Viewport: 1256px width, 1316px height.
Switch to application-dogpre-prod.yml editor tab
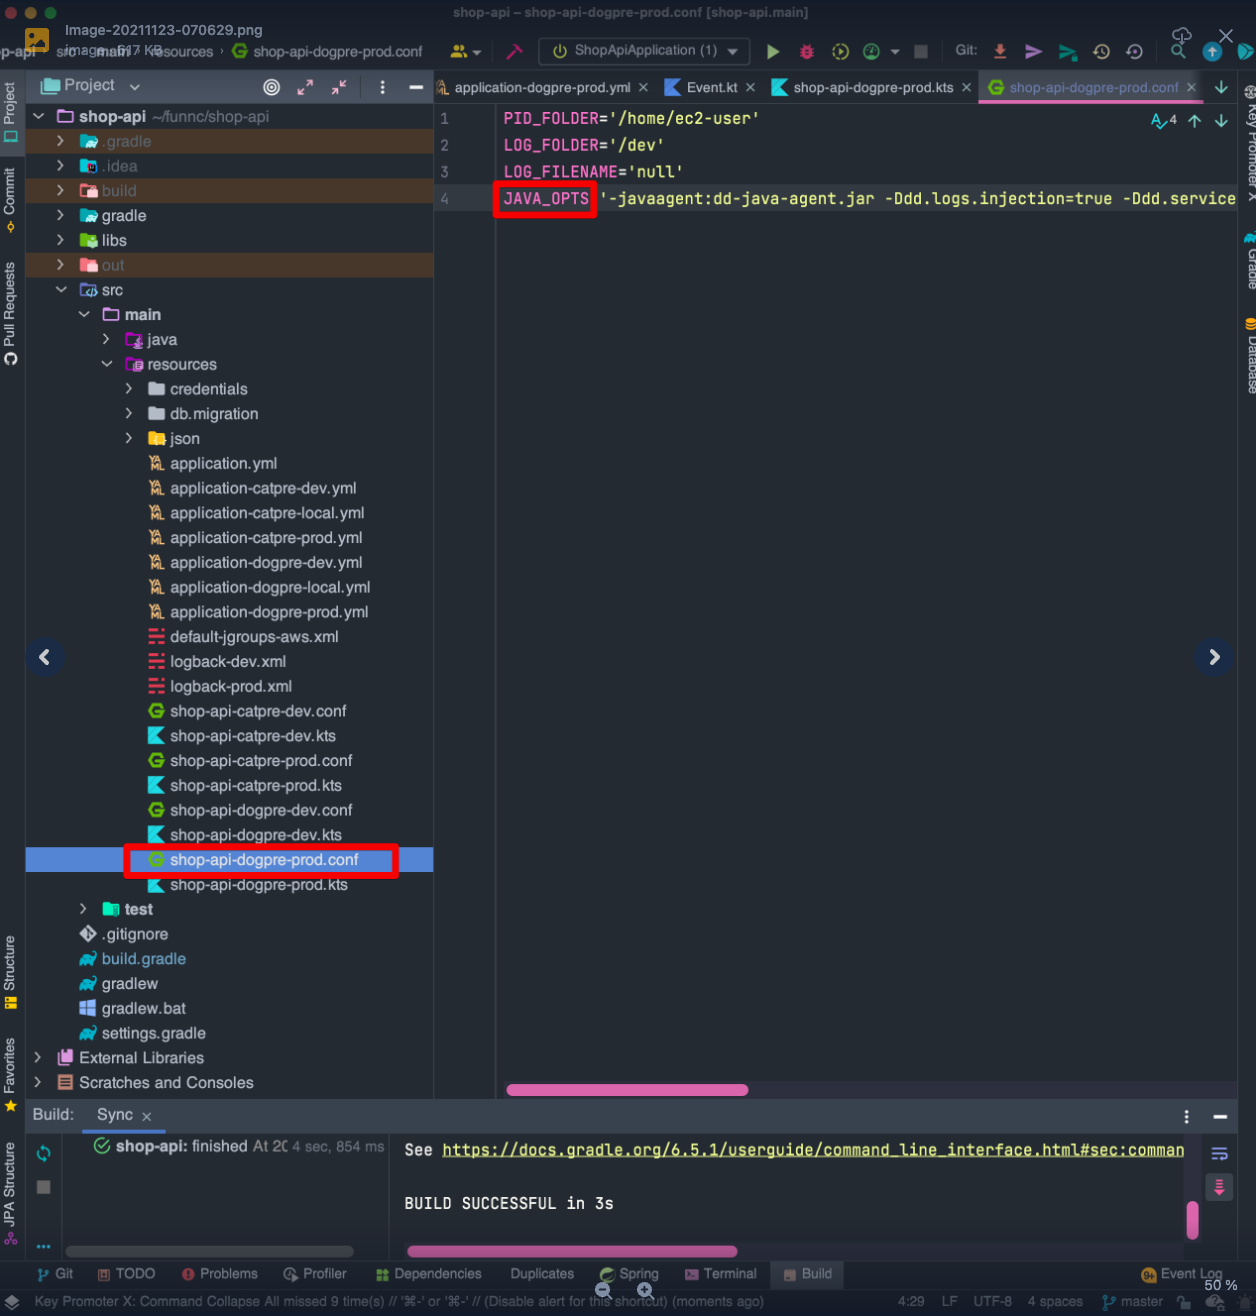pos(542,88)
